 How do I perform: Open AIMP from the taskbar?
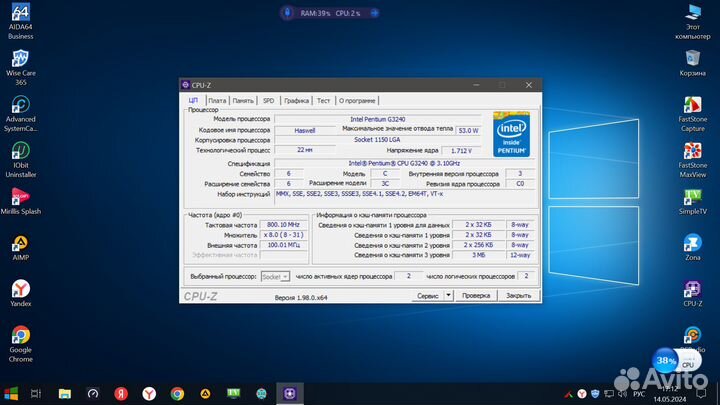[x=205, y=394]
